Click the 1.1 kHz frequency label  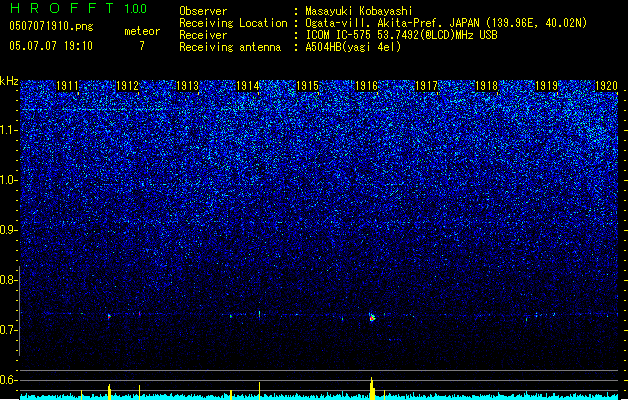9,130
